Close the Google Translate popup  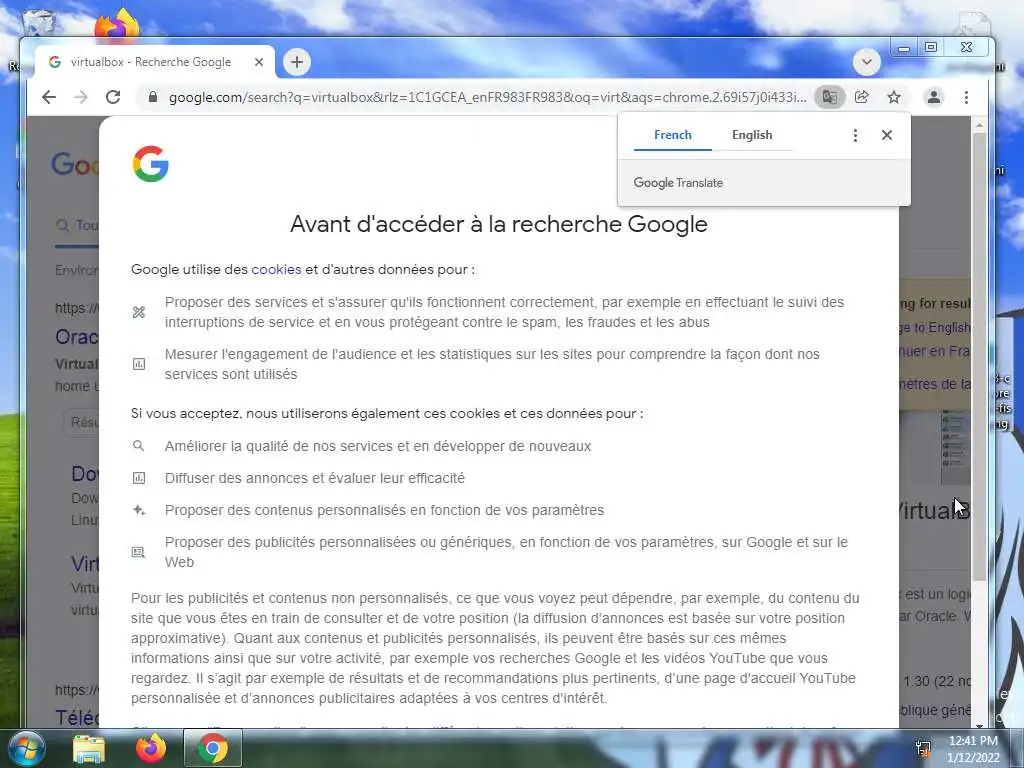coord(887,135)
